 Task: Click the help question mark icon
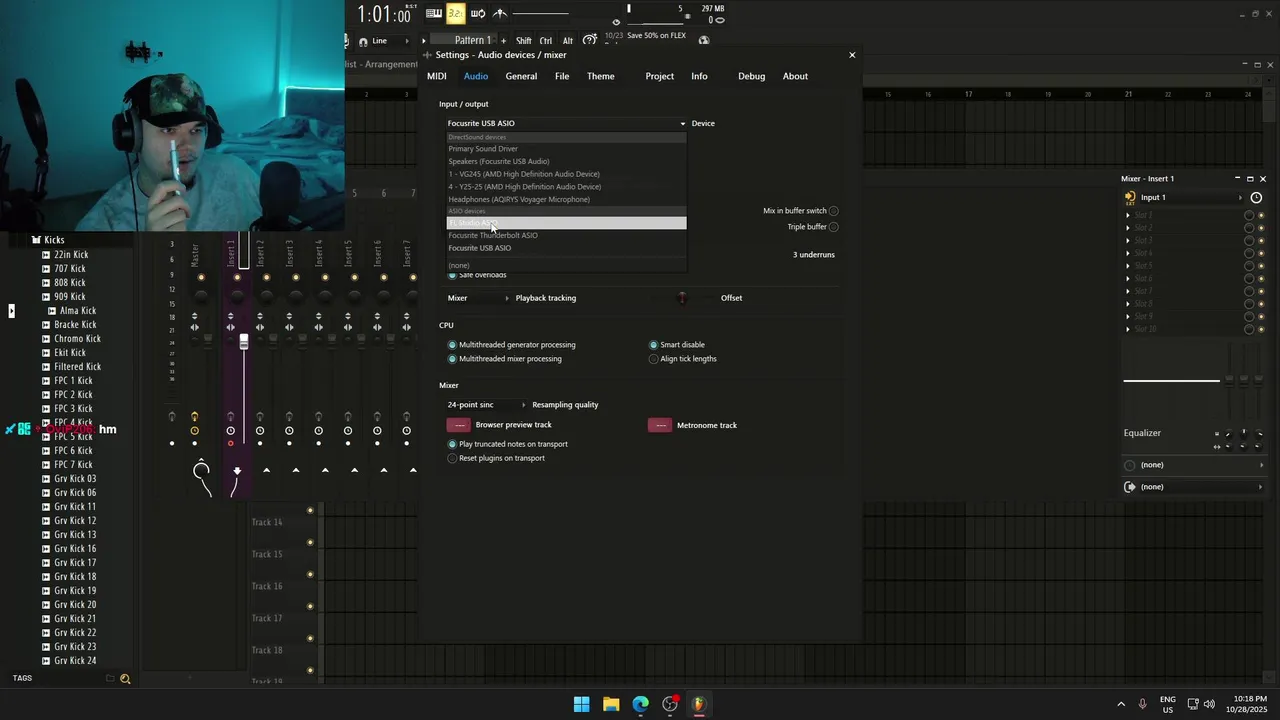point(590,41)
